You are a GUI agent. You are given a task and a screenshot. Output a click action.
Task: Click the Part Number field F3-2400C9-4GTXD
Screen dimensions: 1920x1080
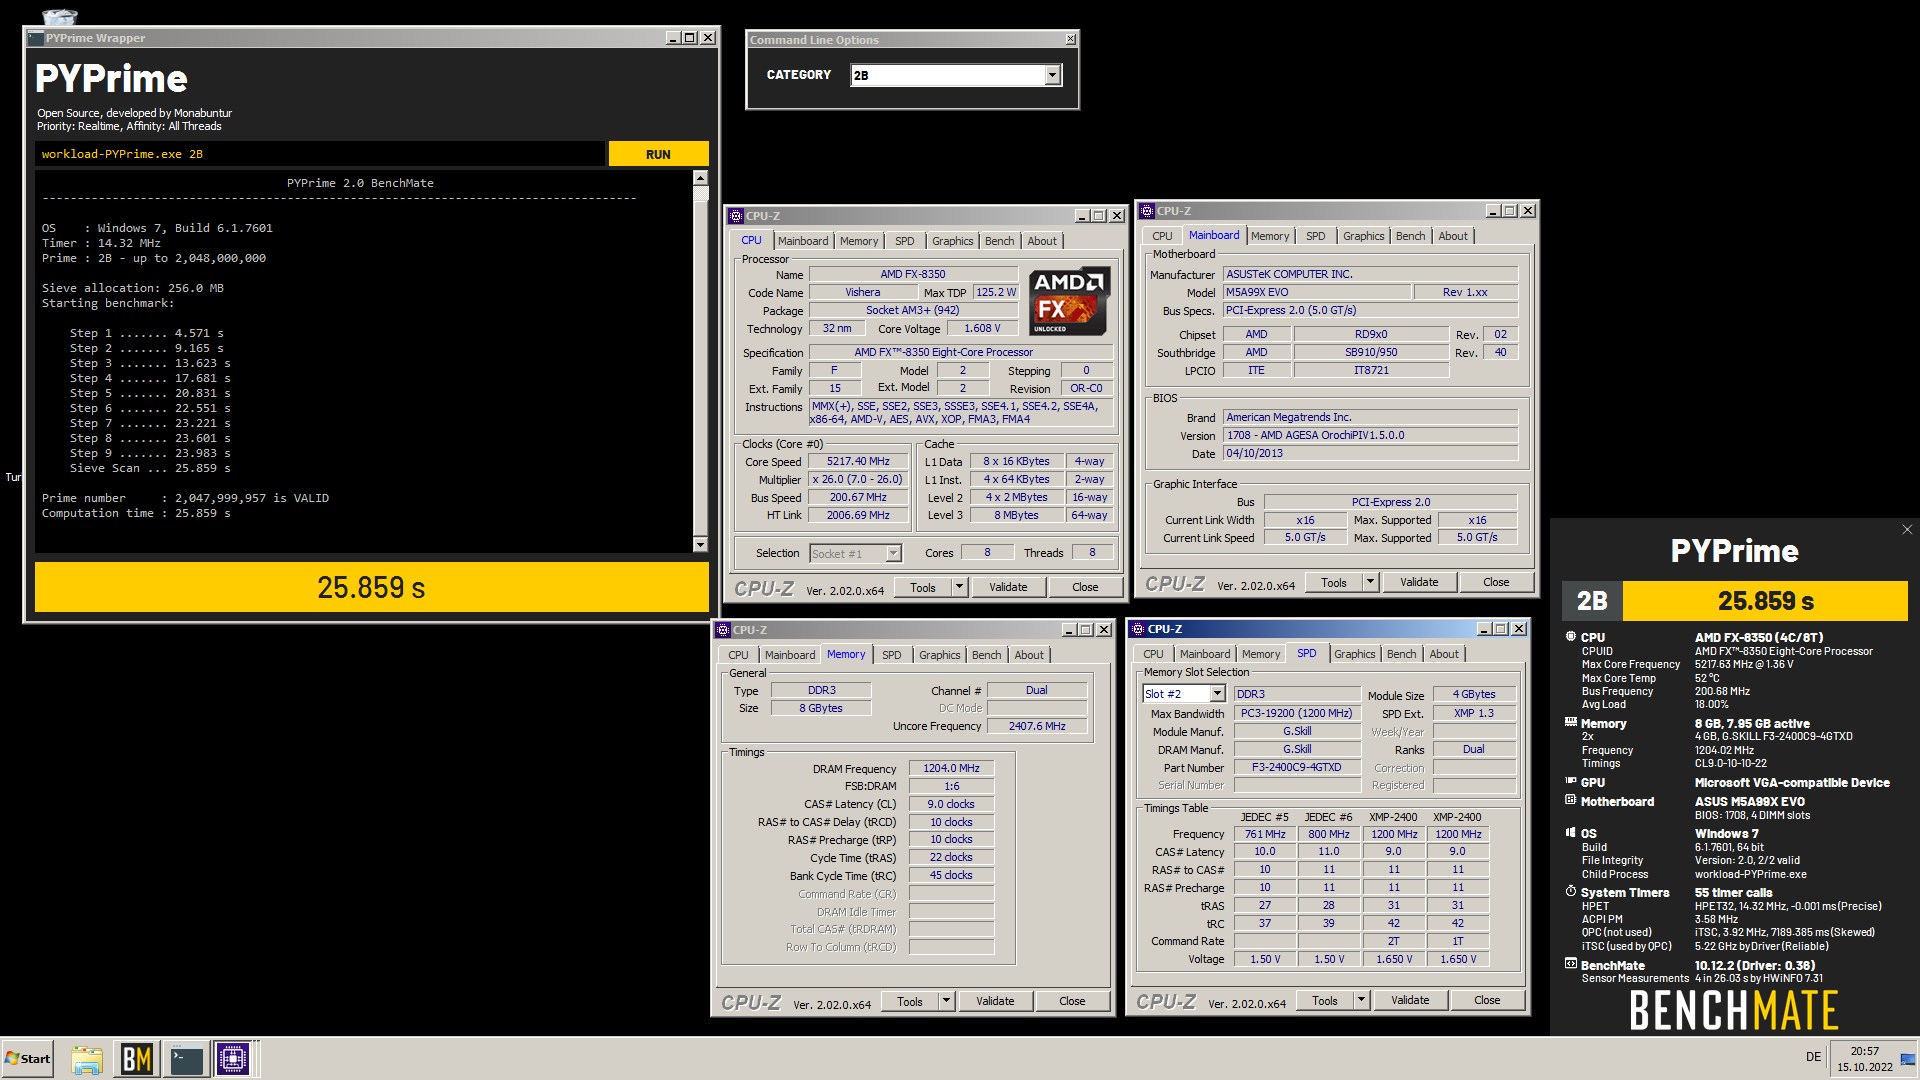point(1296,768)
